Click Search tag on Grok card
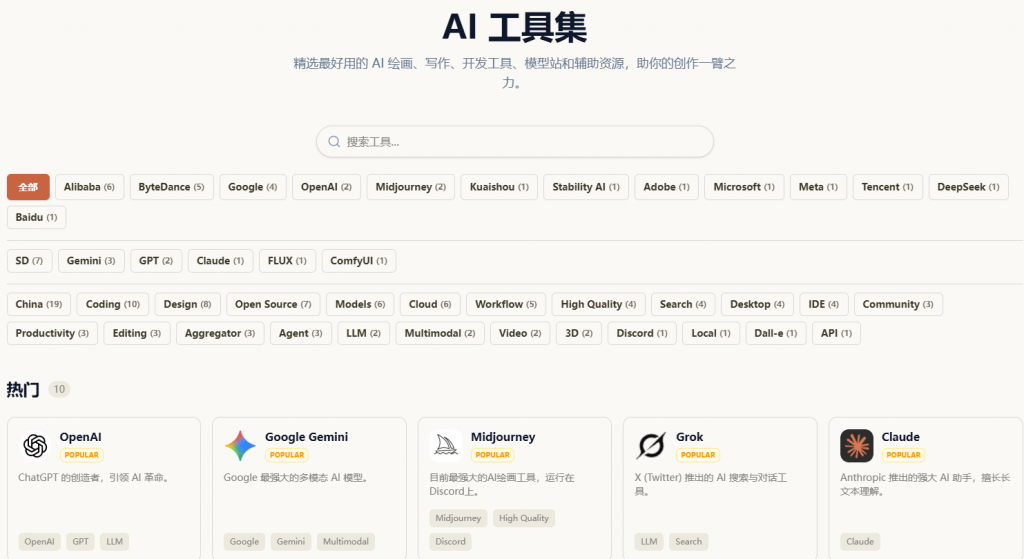 click(x=688, y=541)
